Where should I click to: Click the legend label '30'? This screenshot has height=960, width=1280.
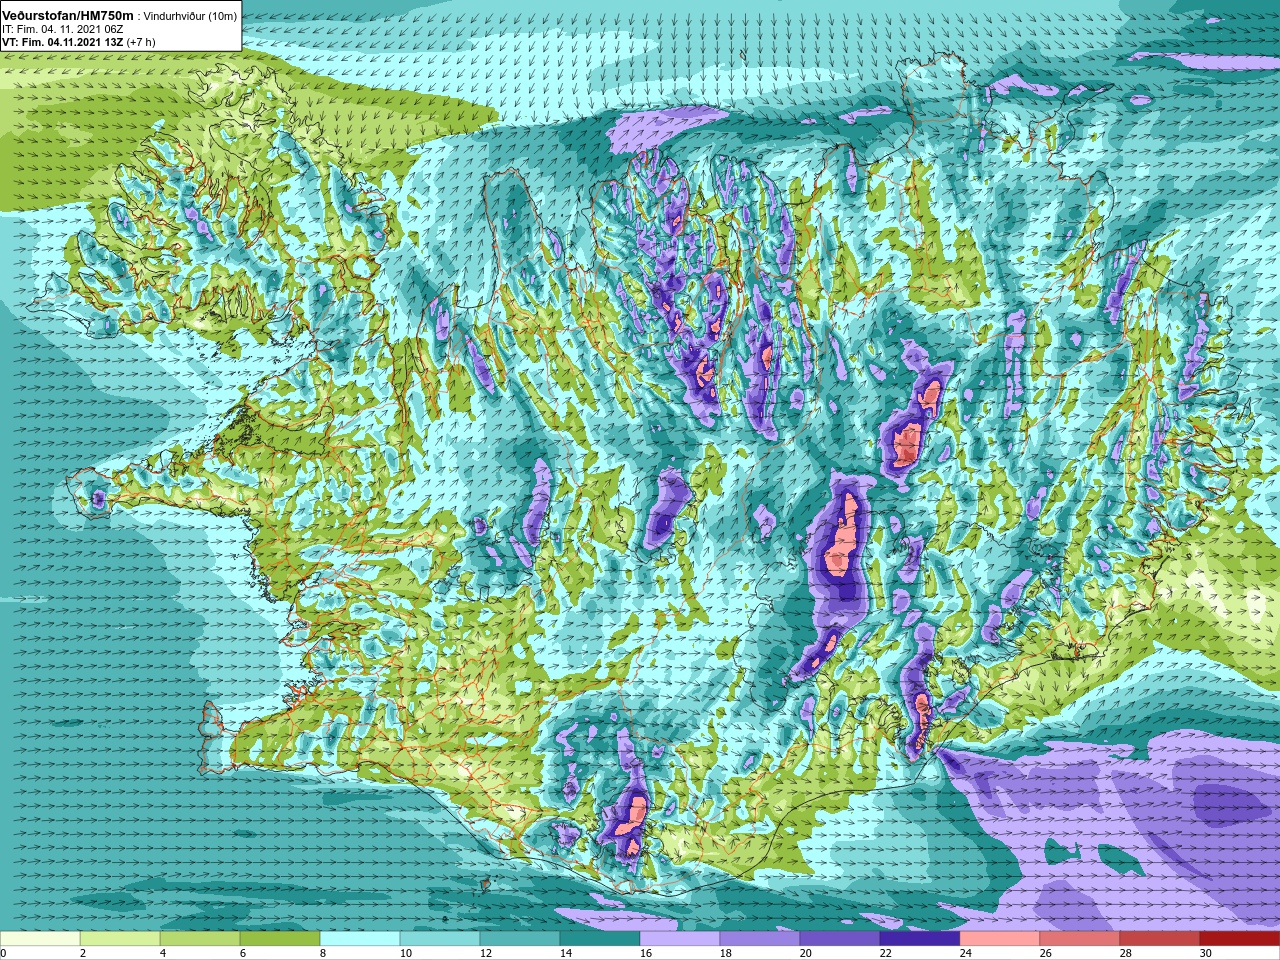pos(1206,953)
